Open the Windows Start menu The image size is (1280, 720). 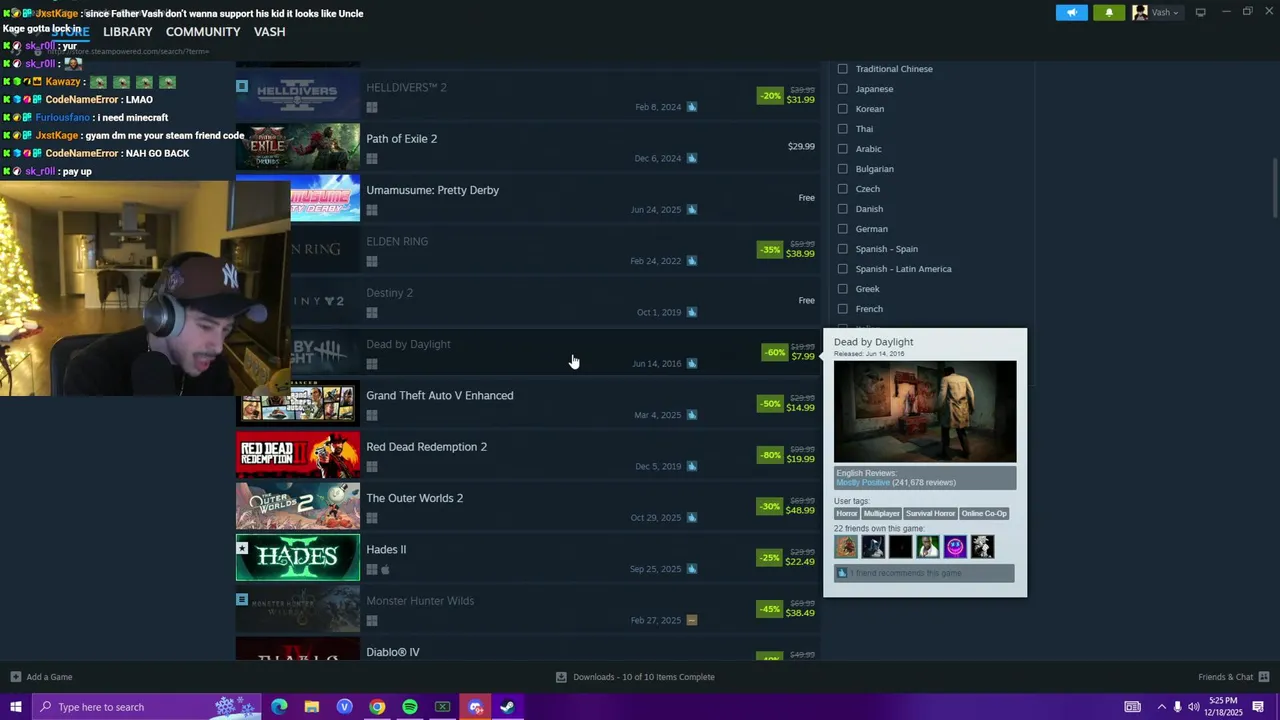tap(15, 707)
